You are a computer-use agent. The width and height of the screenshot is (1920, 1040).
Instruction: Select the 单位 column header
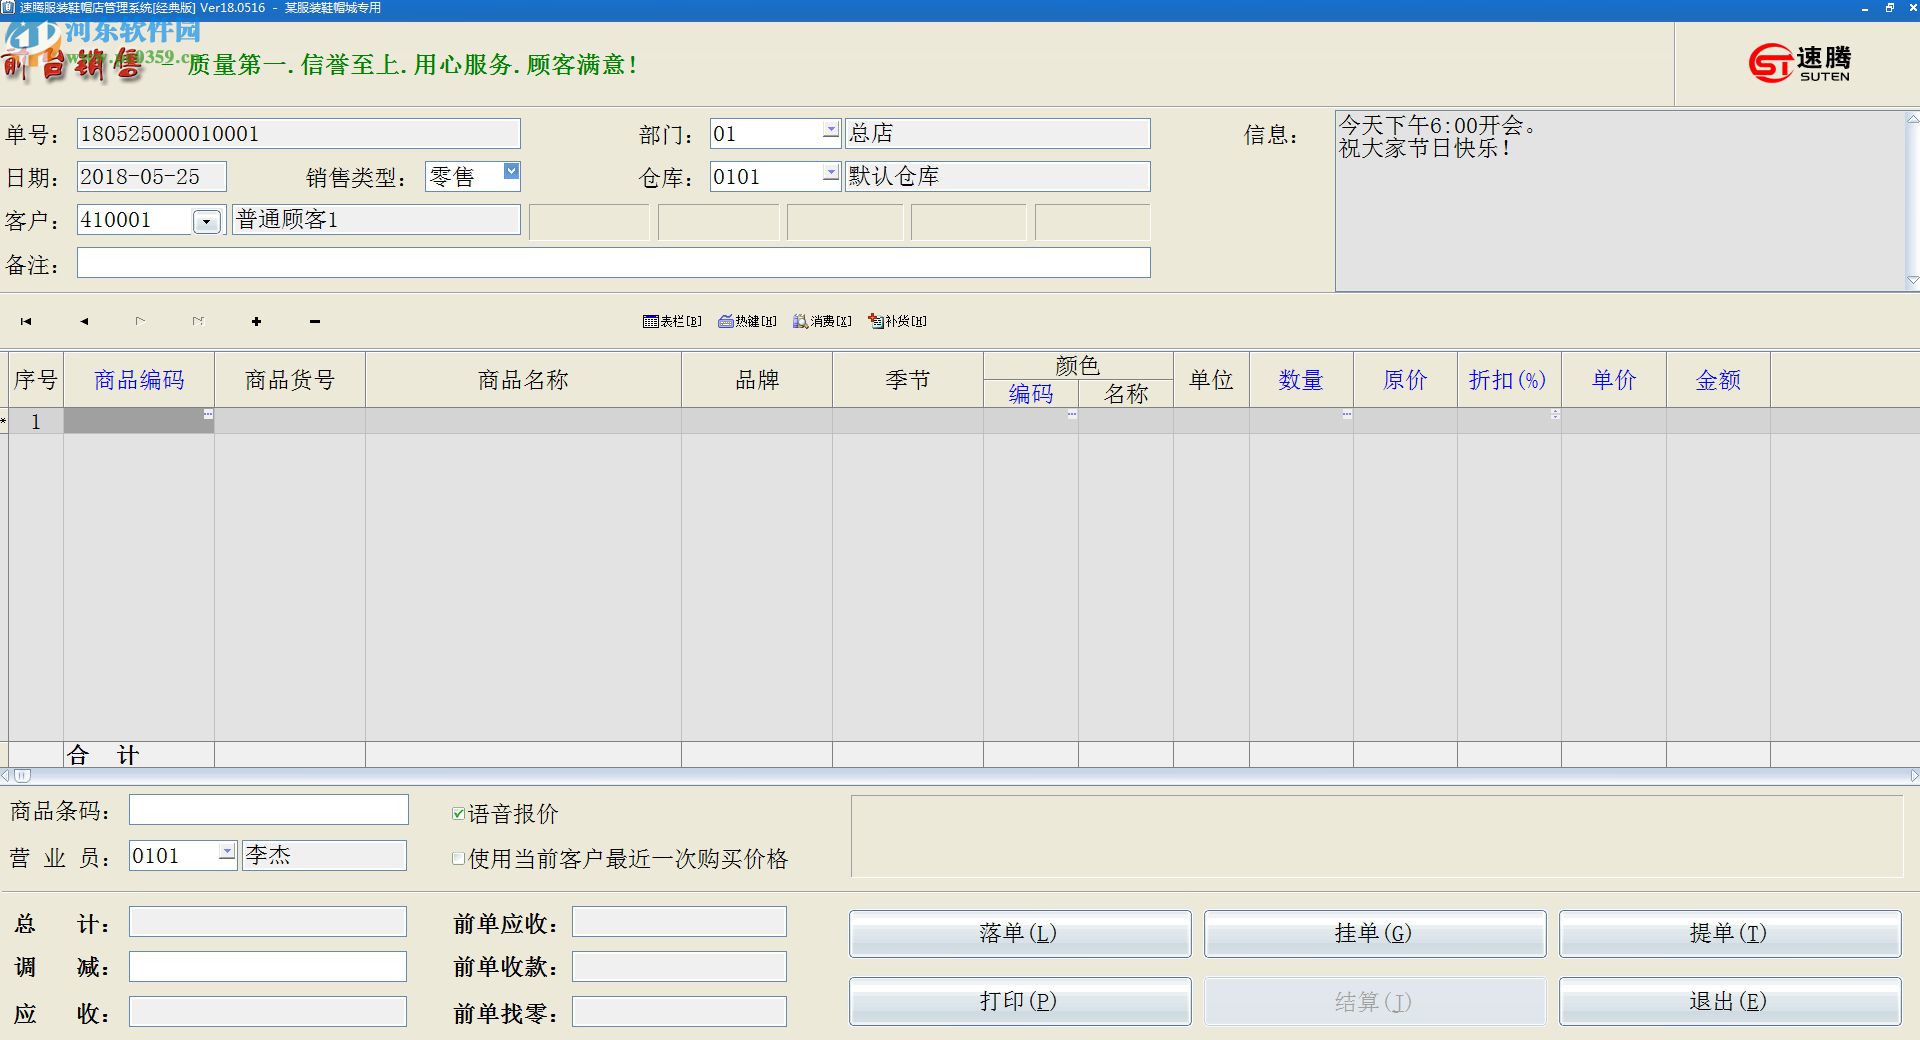click(x=1211, y=380)
